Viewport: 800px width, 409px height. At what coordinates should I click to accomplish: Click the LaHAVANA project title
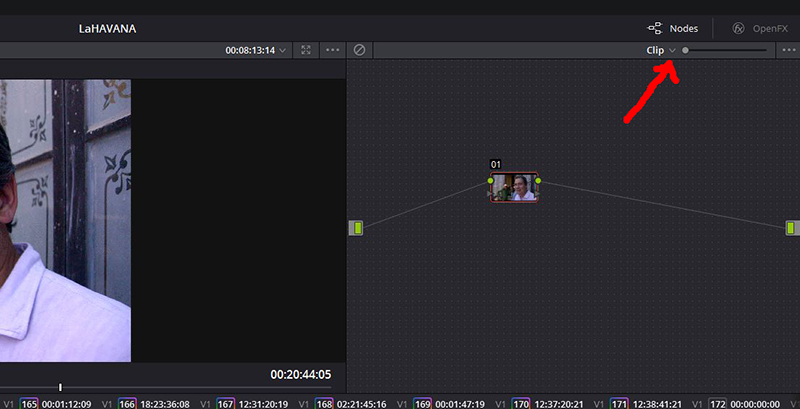(x=107, y=29)
